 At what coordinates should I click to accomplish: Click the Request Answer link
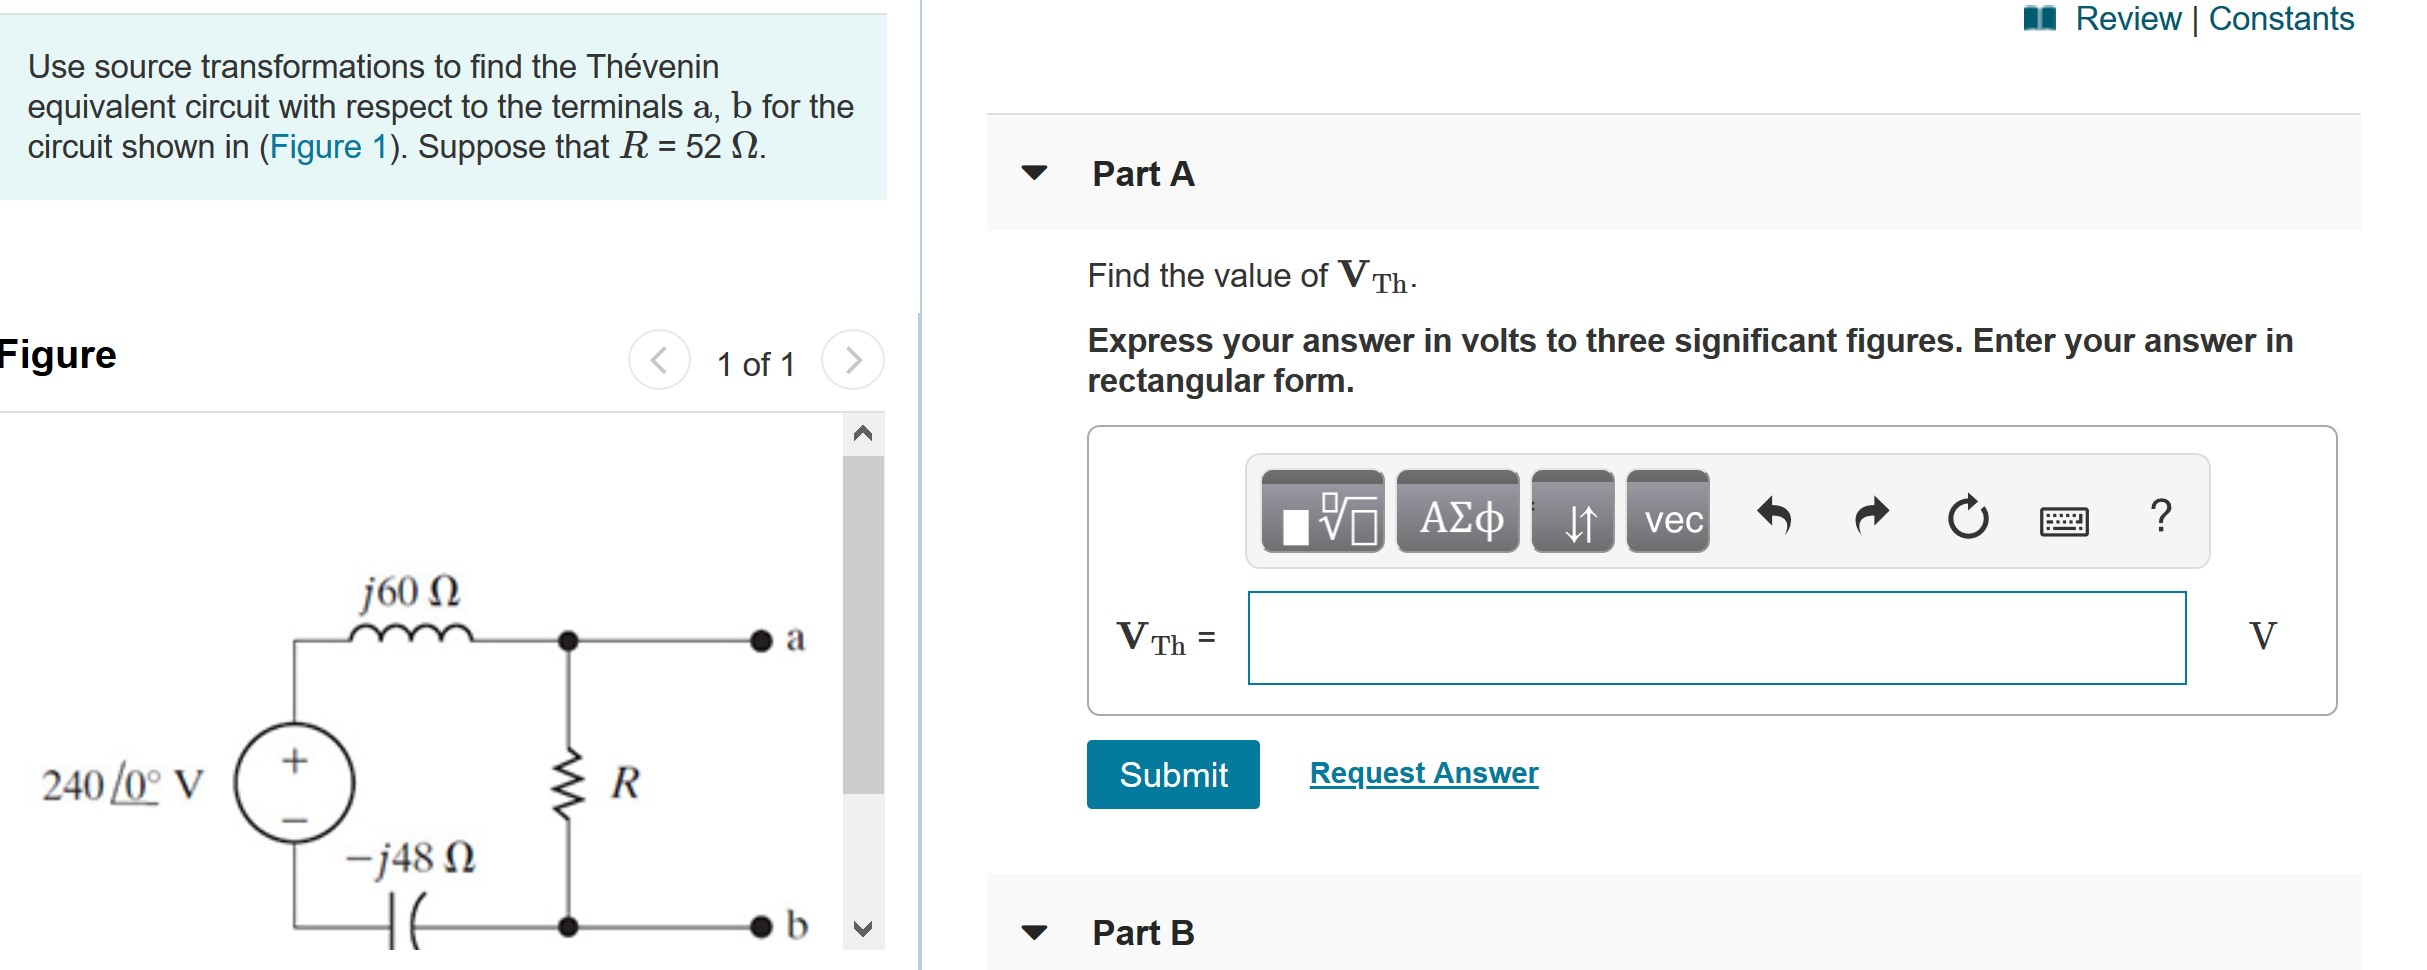click(1423, 771)
